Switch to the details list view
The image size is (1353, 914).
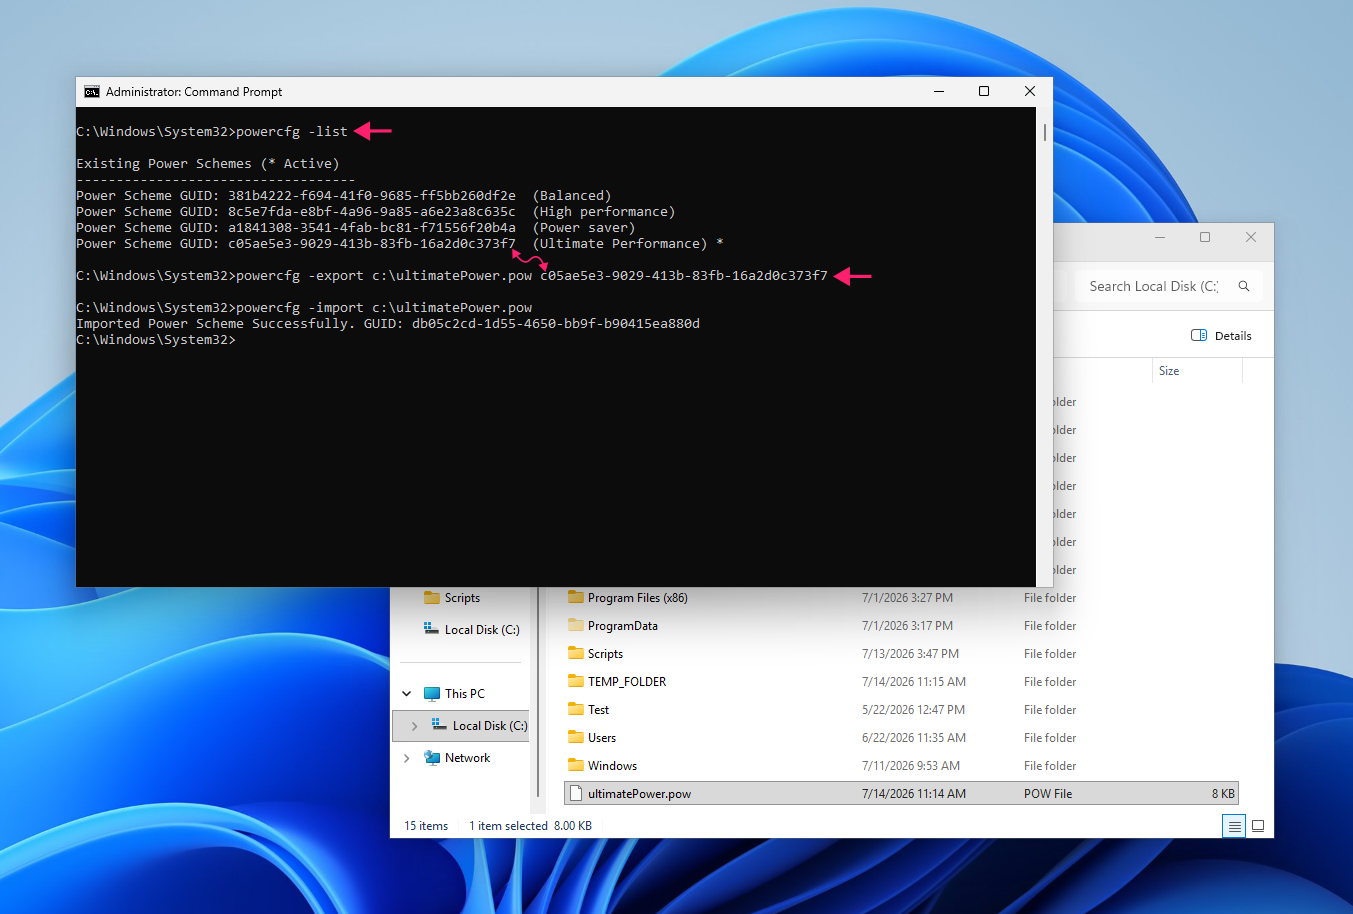(1234, 826)
